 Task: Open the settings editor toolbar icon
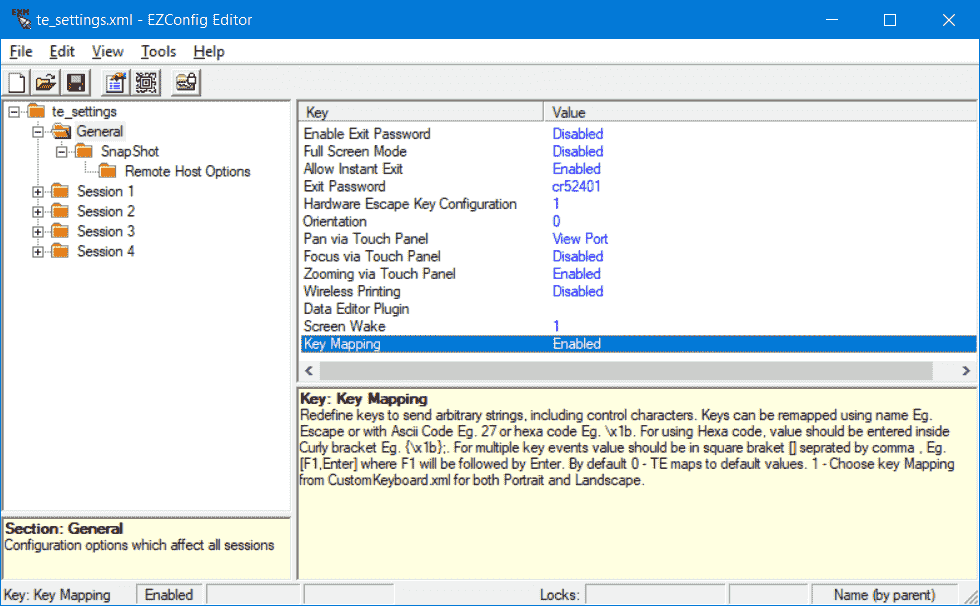pos(114,83)
